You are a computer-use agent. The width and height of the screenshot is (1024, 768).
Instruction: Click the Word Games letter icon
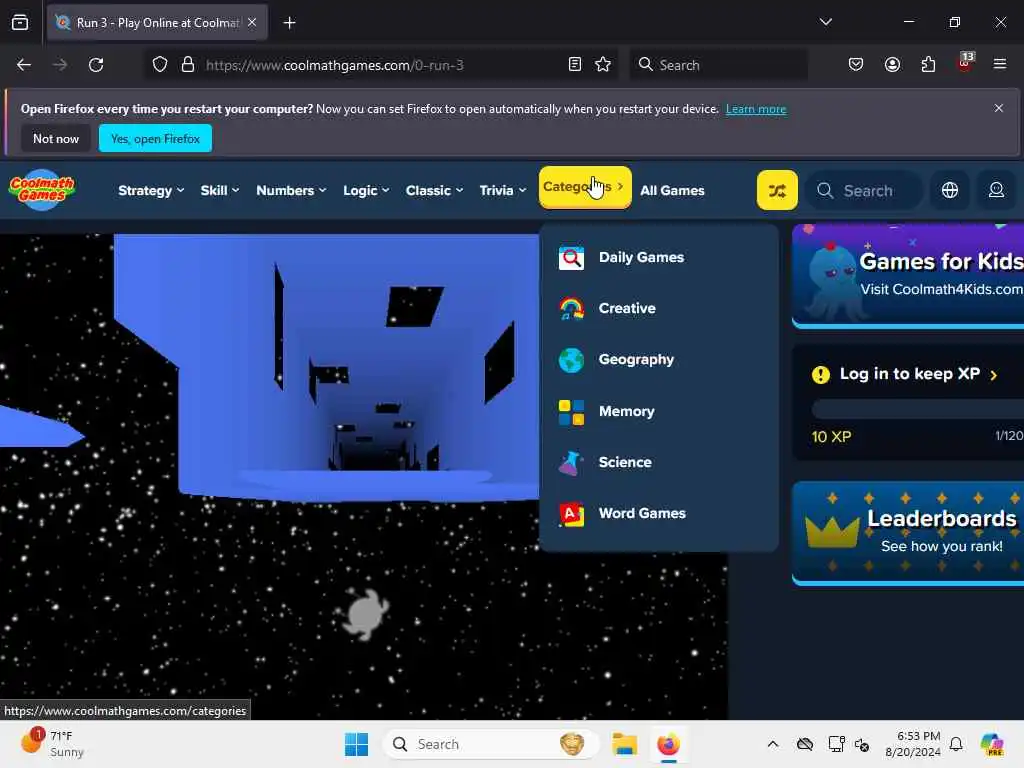(x=571, y=514)
